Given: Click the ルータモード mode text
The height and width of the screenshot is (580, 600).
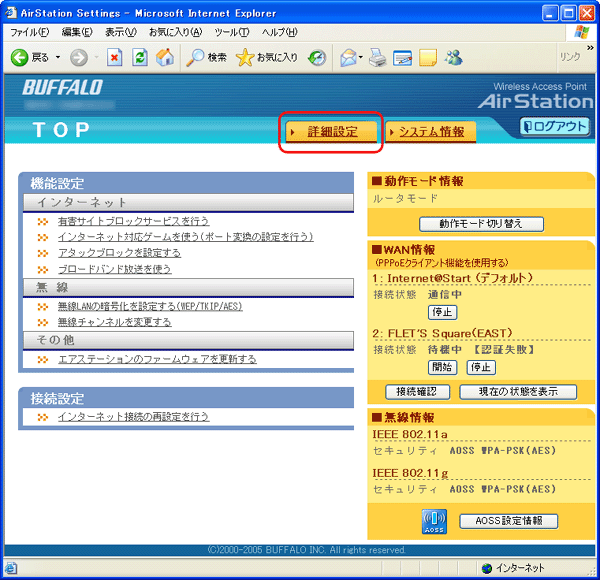Looking at the screenshot, I should pos(405,199).
